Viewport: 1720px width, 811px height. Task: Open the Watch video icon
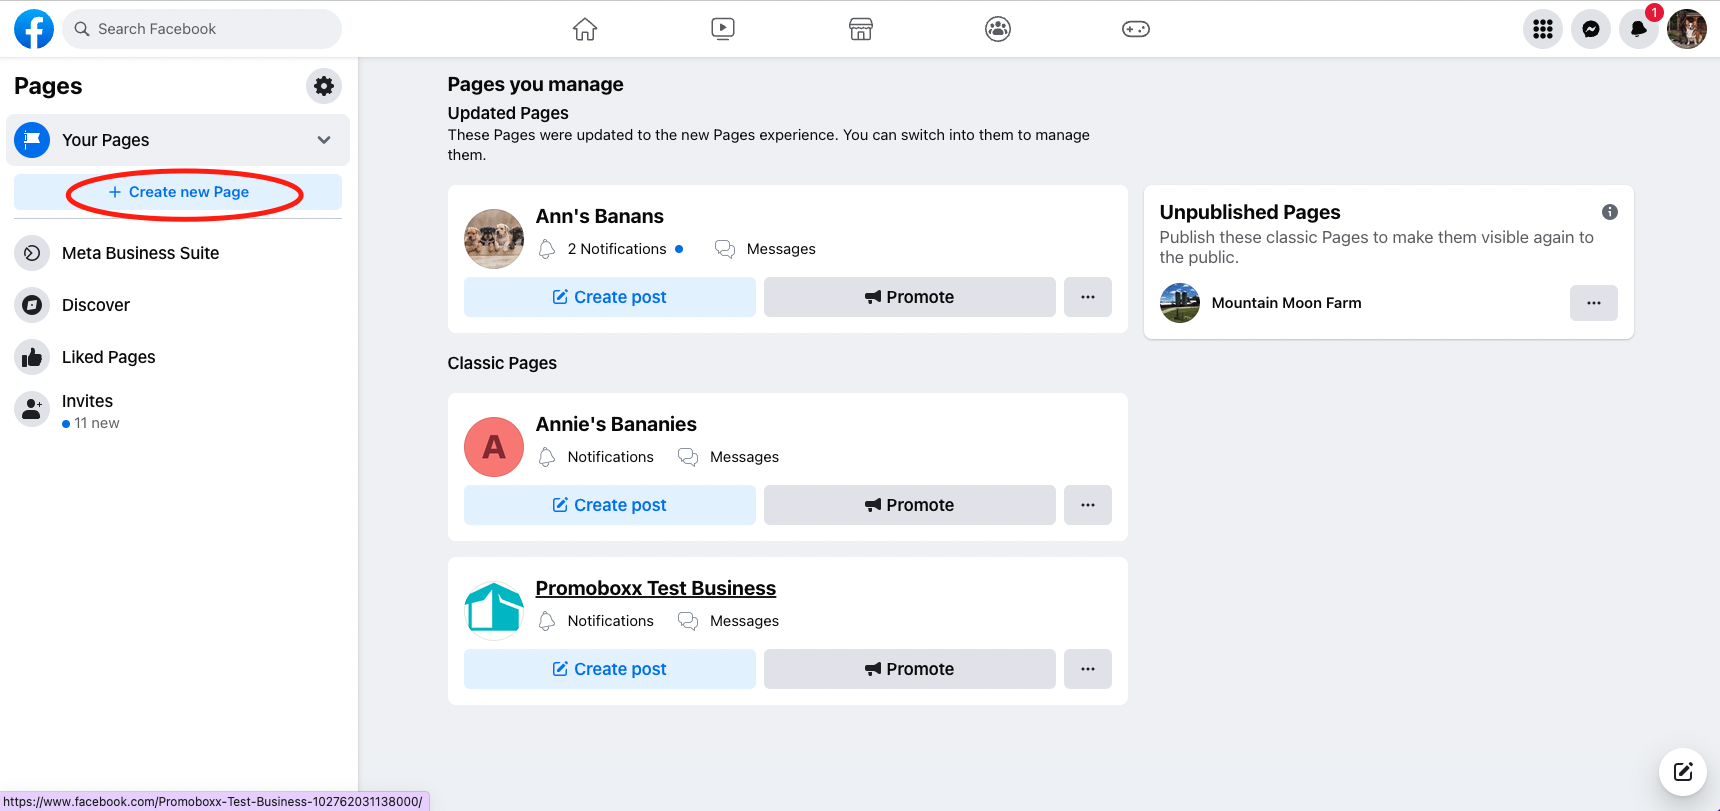coord(723,29)
